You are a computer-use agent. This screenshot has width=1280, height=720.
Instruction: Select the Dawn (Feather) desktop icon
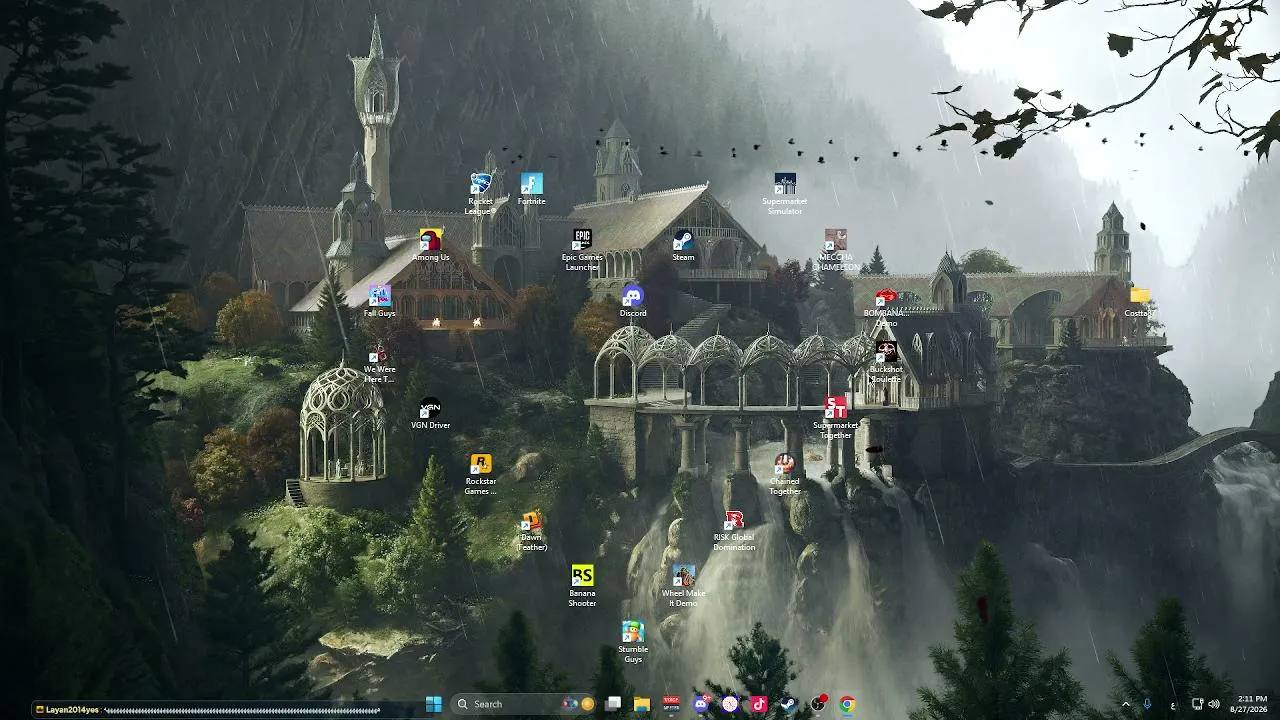tap(532, 530)
